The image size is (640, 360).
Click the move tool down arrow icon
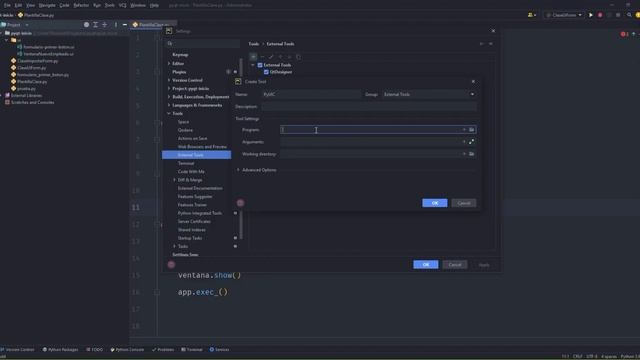point(289,57)
